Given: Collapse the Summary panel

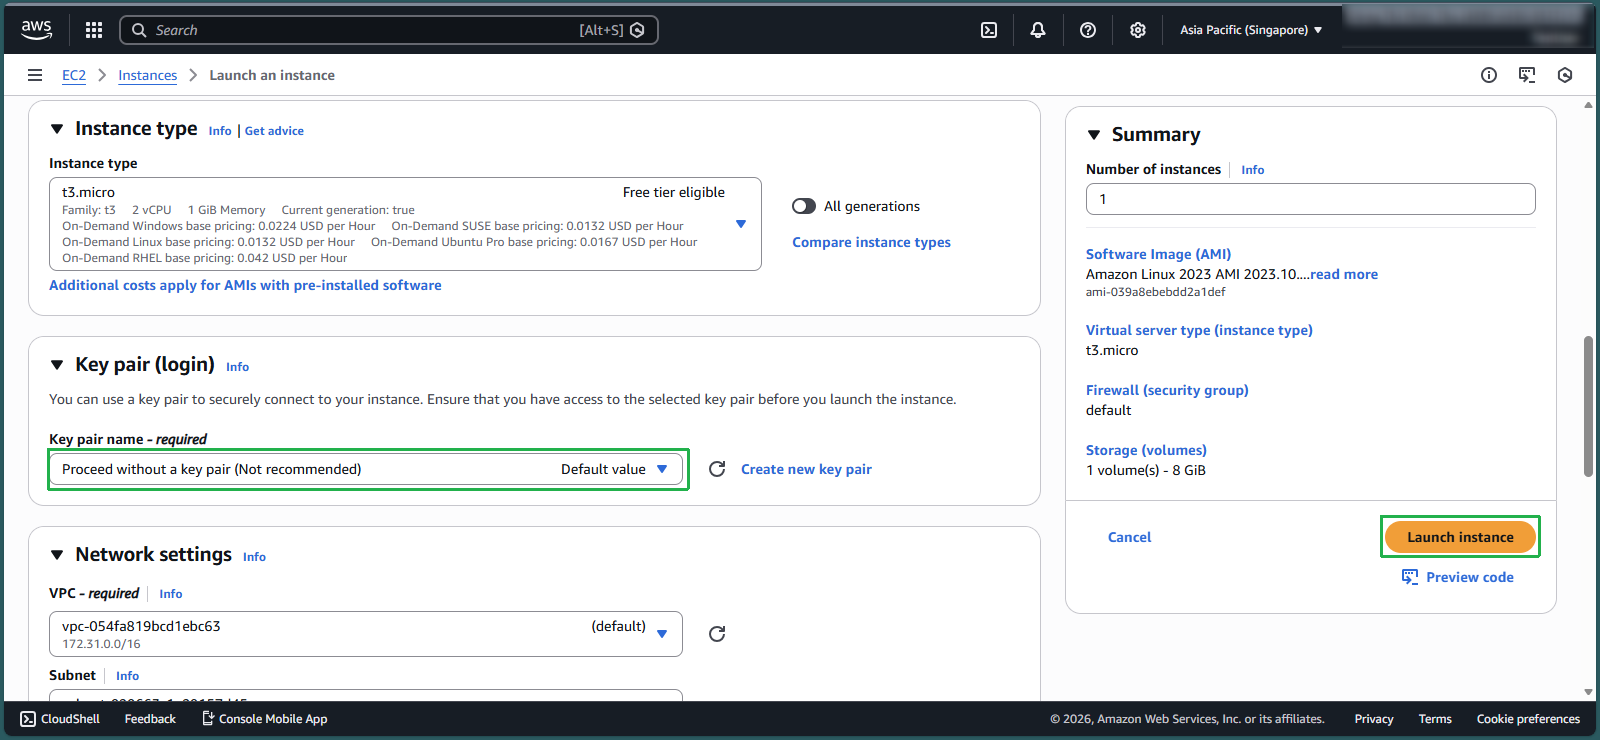Looking at the screenshot, I should [1094, 135].
